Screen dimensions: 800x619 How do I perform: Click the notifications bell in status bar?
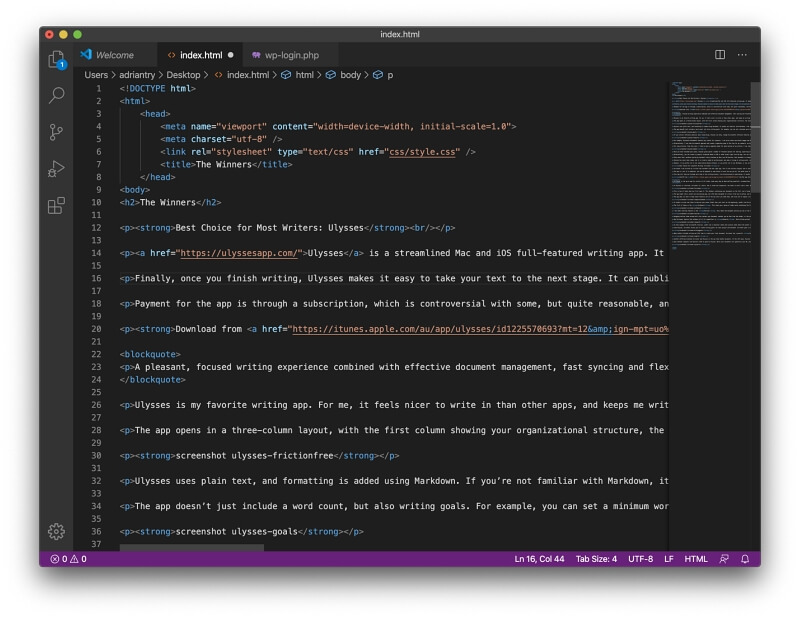745,559
